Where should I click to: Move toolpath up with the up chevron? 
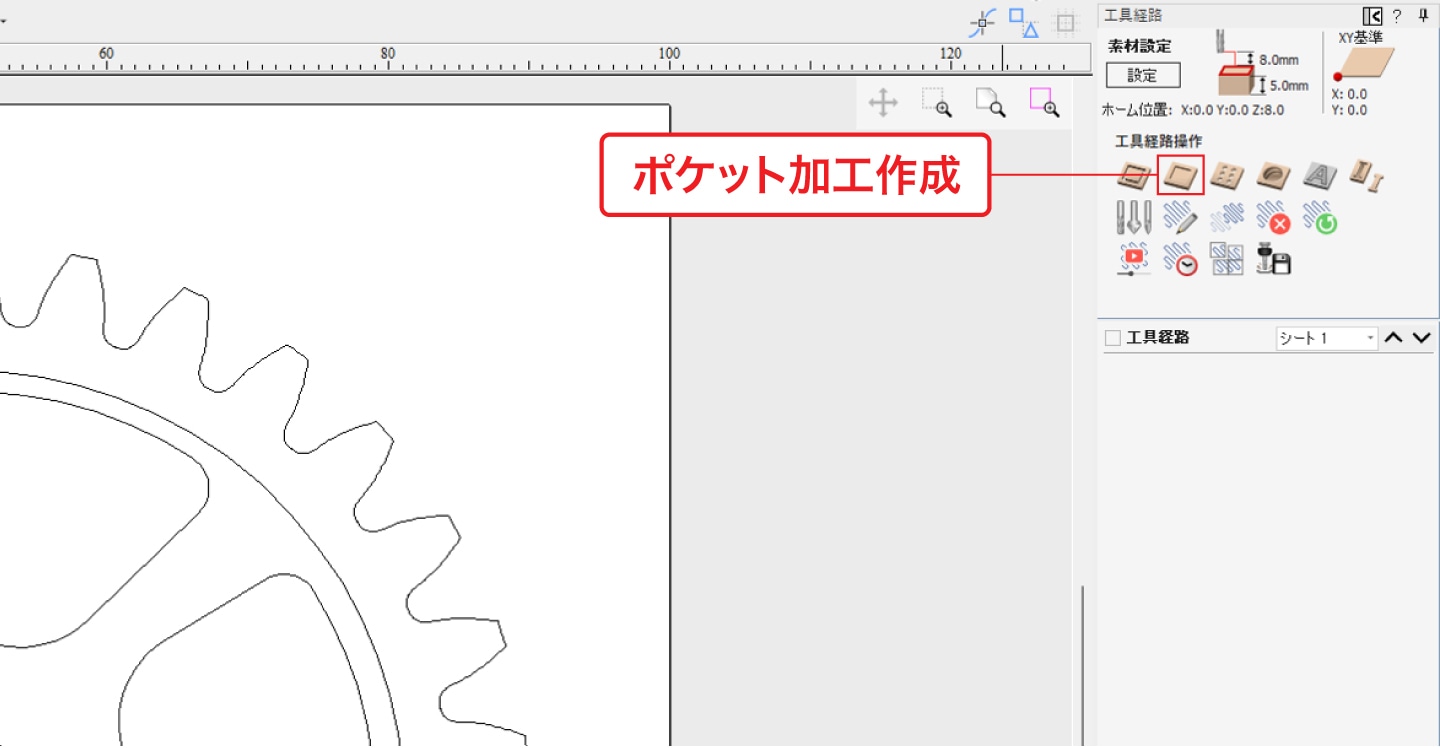coord(1394,338)
